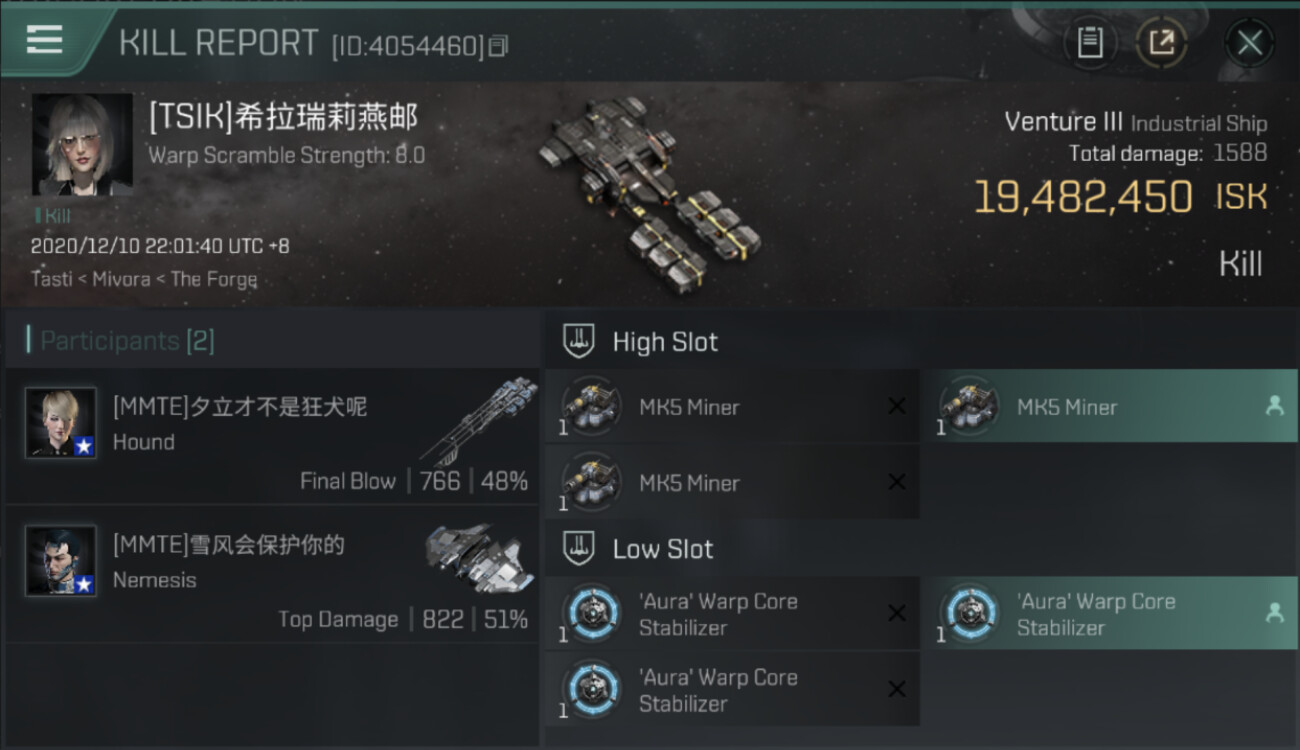Open the Hound pilot's portrait

[61, 423]
